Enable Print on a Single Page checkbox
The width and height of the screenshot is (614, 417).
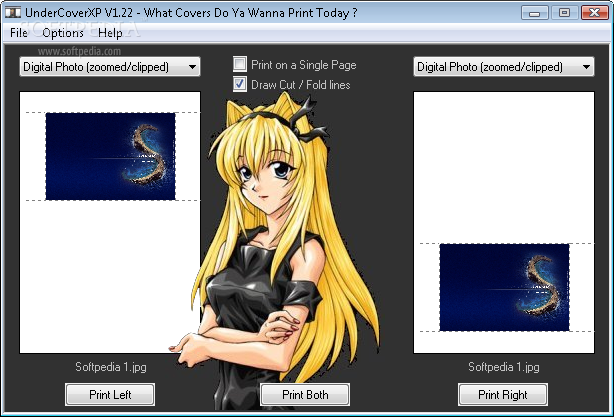pos(240,64)
